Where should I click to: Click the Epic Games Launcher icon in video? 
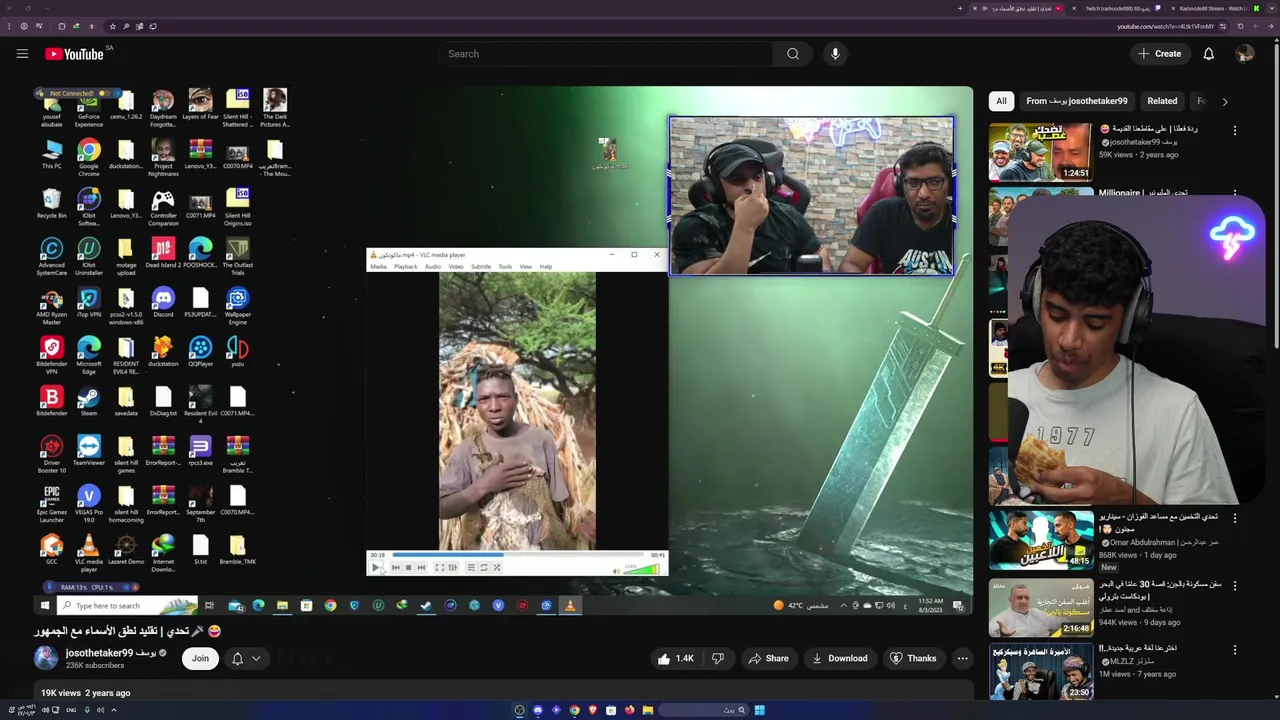pyautogui.click(x=51, y=496)
